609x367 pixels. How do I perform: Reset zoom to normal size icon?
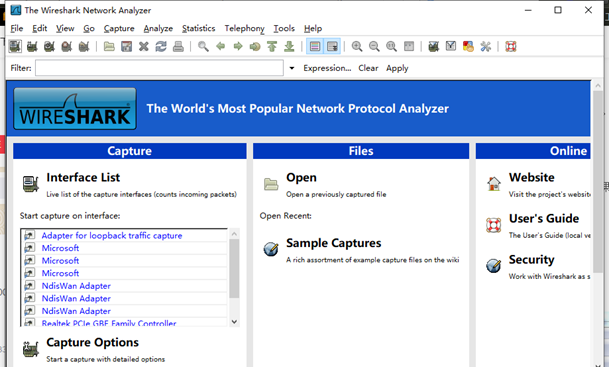click(x=391, y=47)
